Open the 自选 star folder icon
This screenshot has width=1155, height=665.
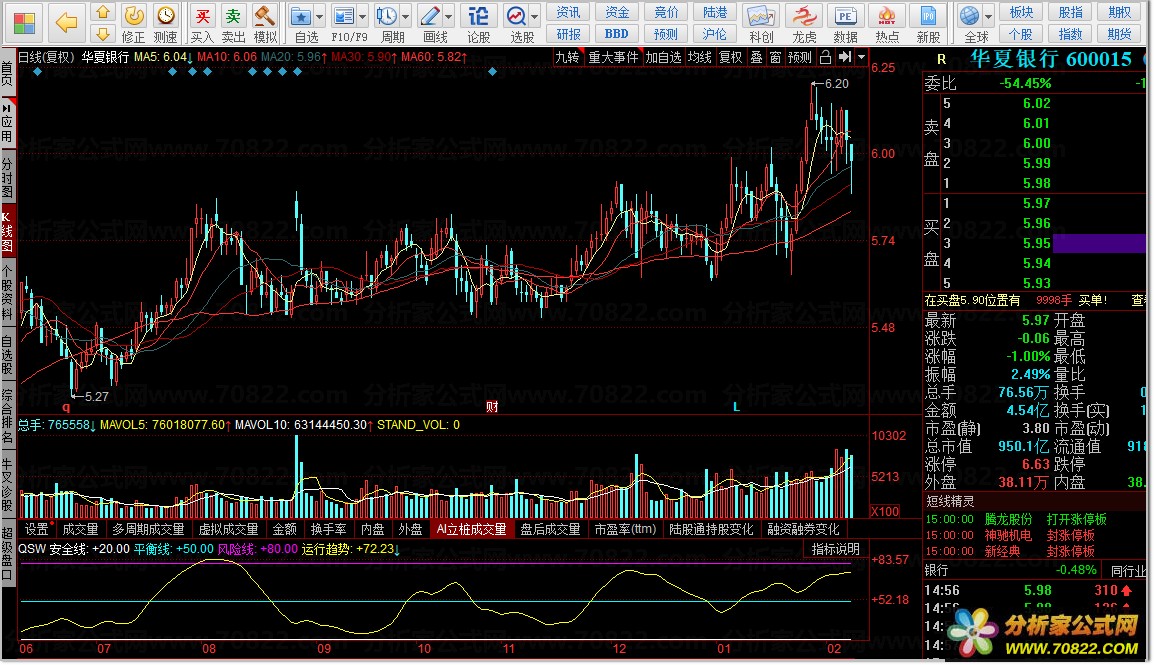click(301, 15)
